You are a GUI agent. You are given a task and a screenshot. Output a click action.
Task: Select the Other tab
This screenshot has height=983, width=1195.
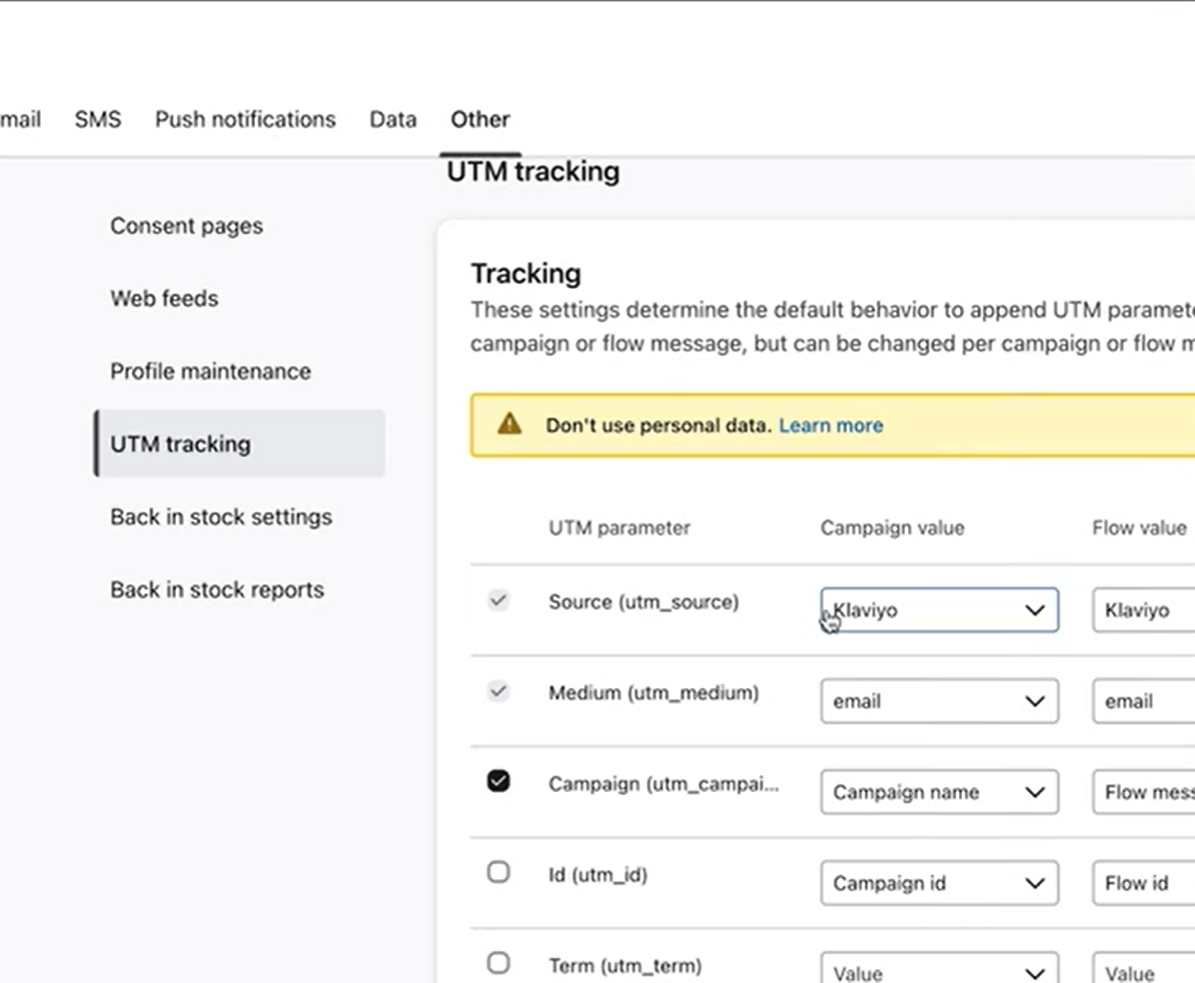pyautogui.click(x=480, y=120)
